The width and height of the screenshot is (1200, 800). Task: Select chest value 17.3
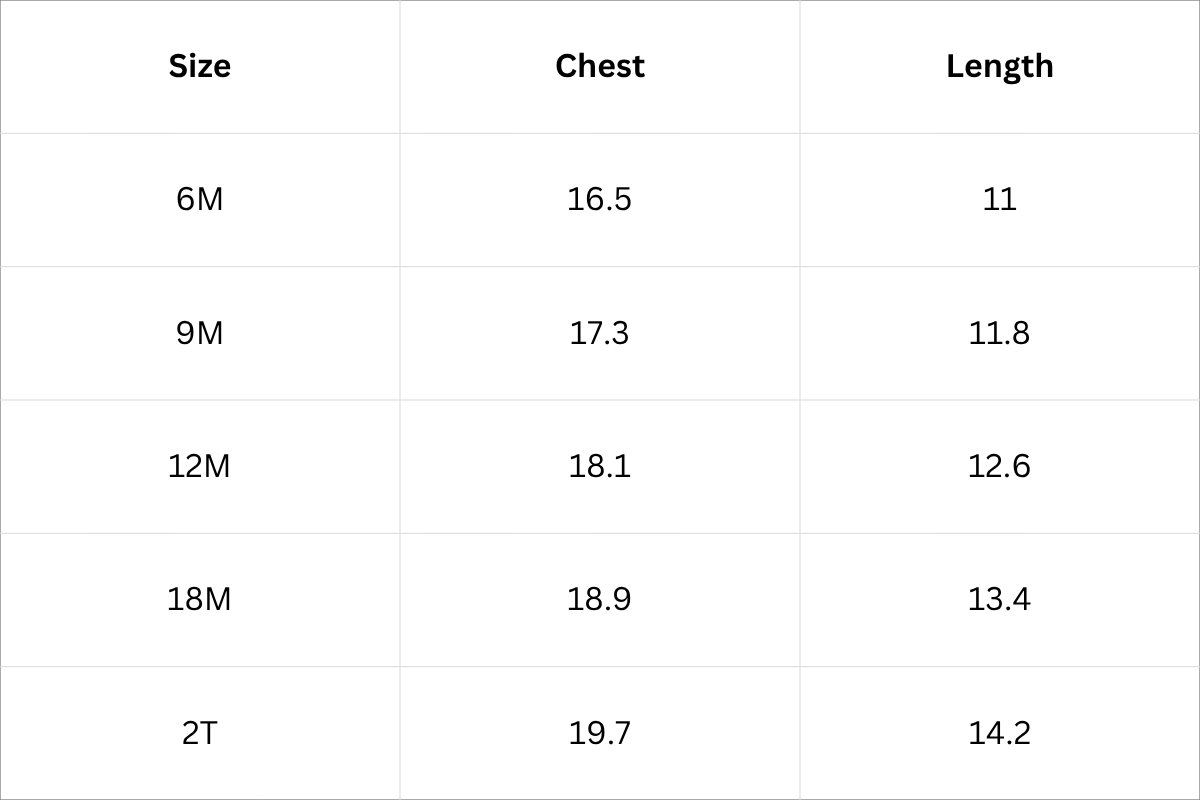tap(600, 332)
